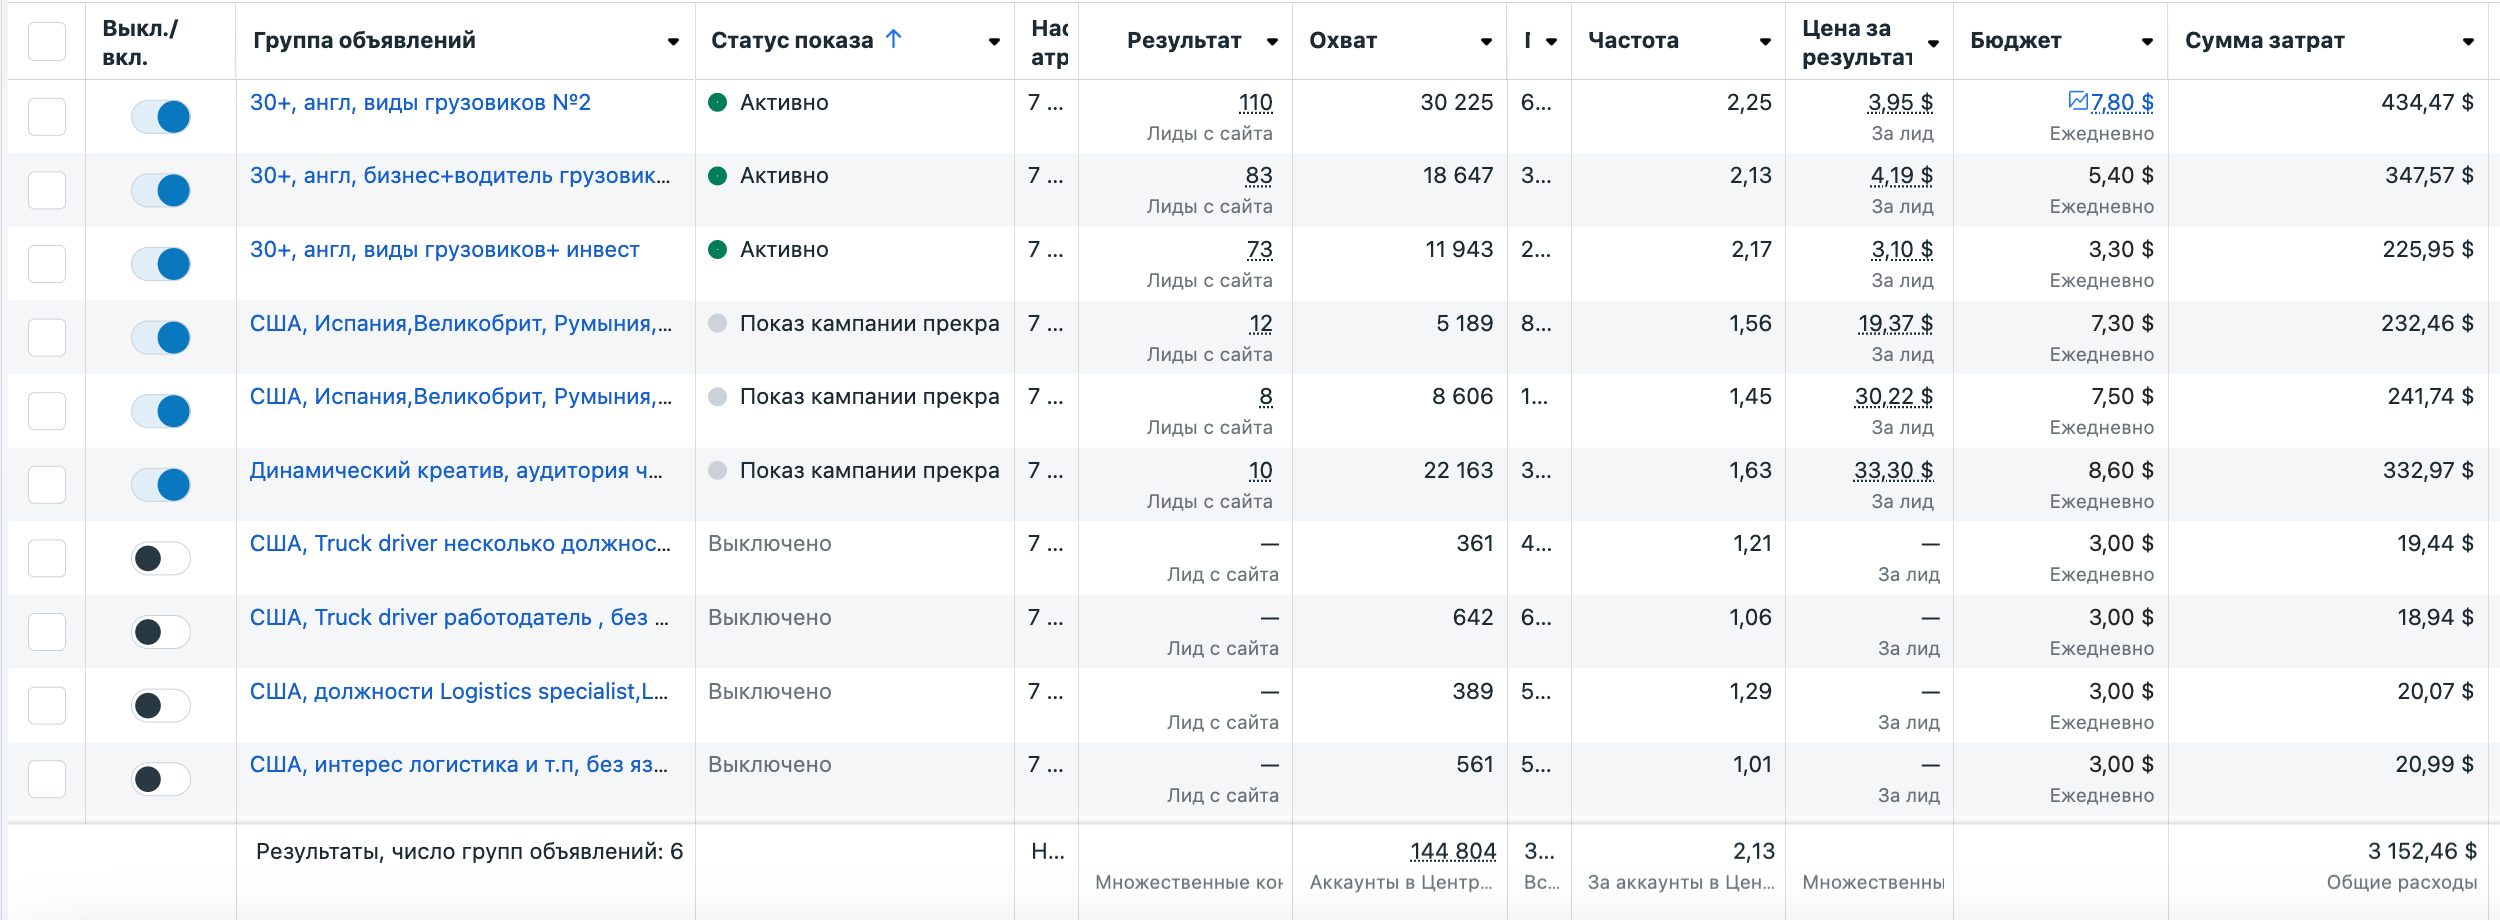Toggle off the 30+, англ, виды грузовиков №2 ad set
This screenshot has height=920, width=2500.
click(161, 117)
